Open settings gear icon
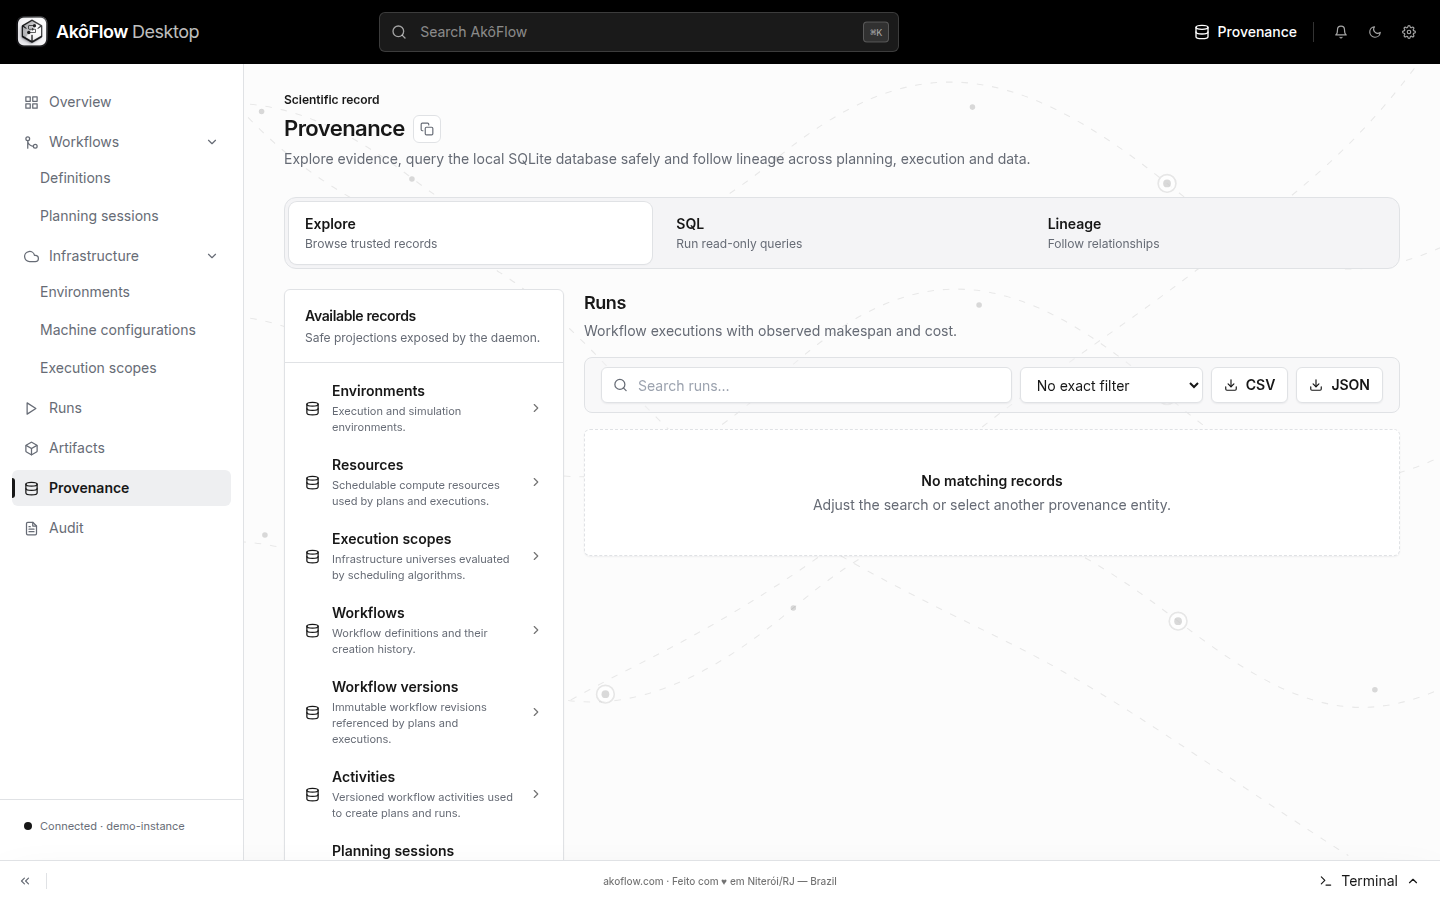 tap(1409, 32)
